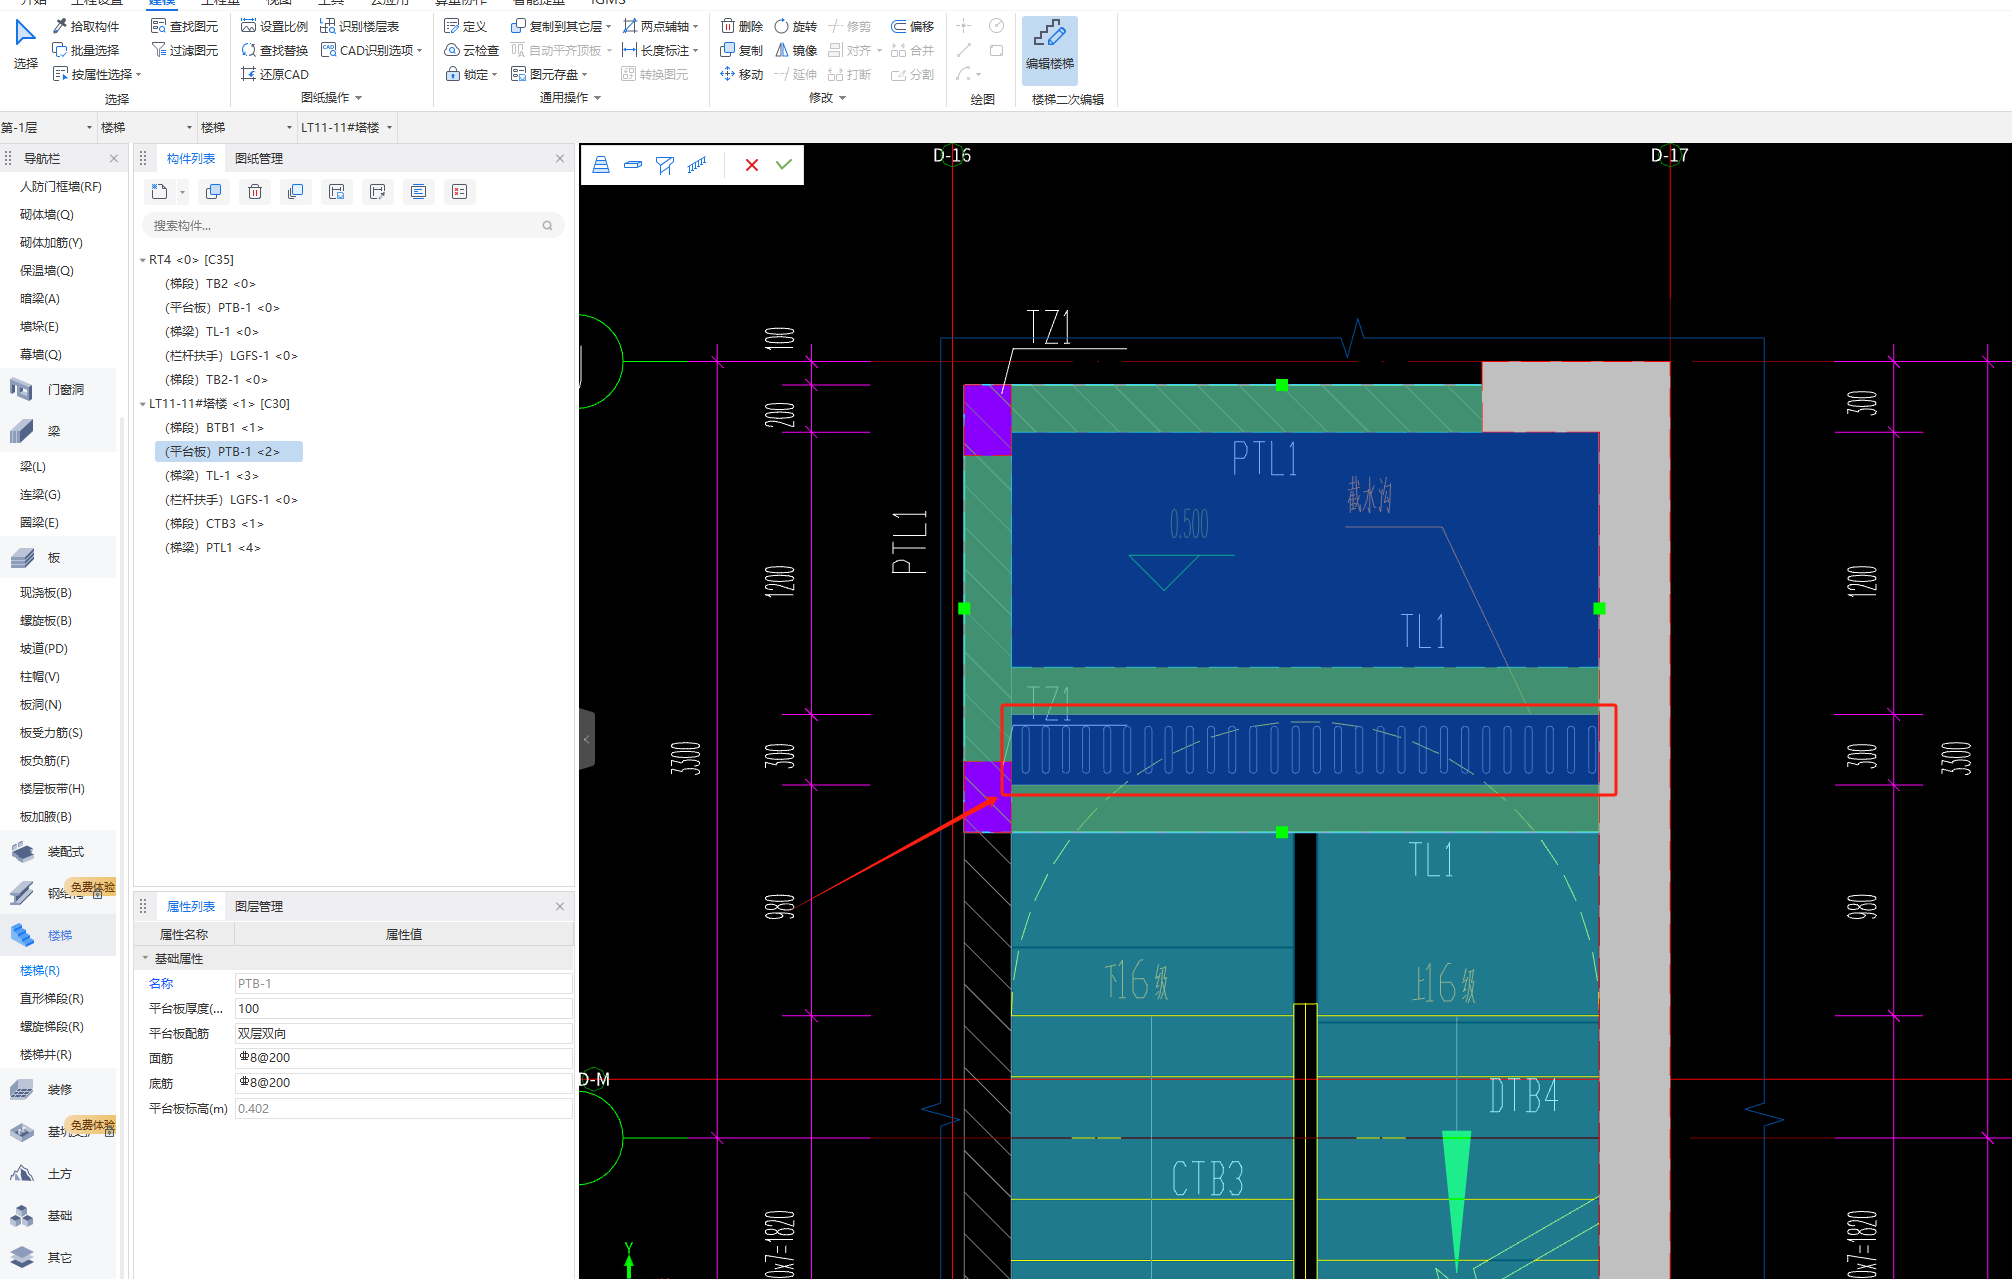This screenshot has width=2012, height=1279.
Task: Click the 旋转 rotate tool
Action: pos(796,26)
